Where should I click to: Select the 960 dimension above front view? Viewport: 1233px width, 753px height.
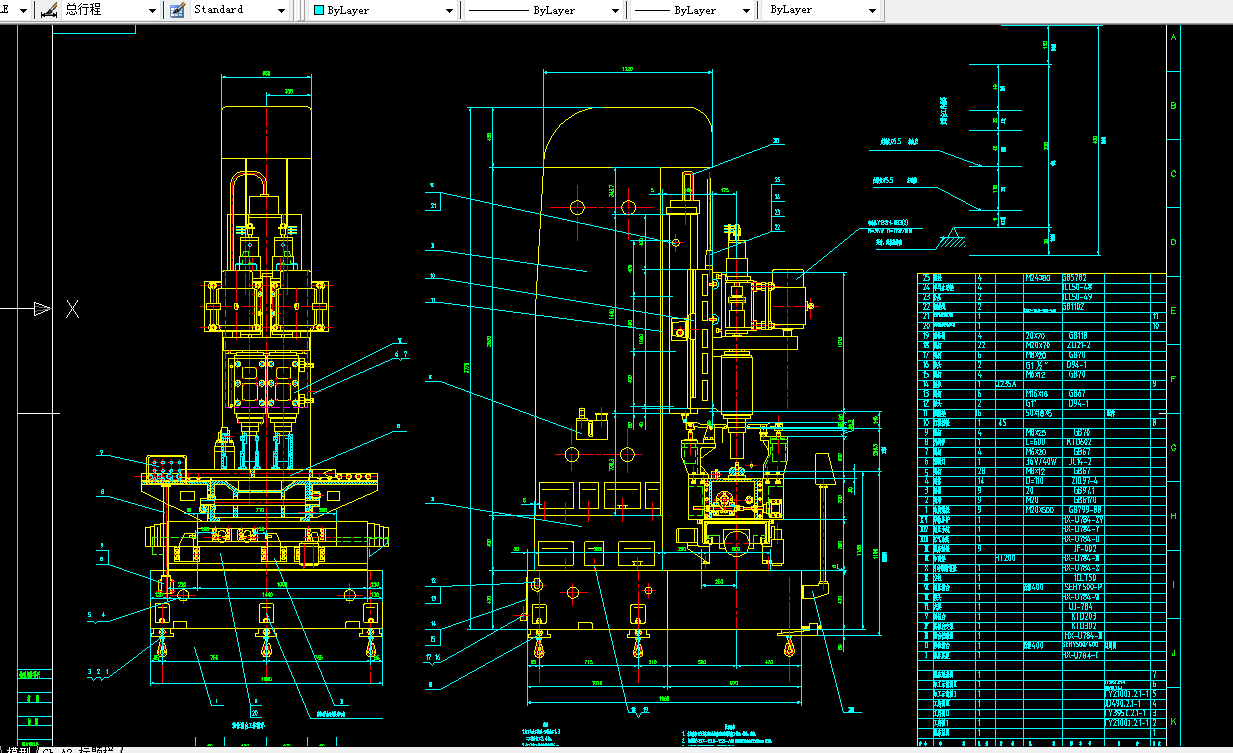coord(266,73)
